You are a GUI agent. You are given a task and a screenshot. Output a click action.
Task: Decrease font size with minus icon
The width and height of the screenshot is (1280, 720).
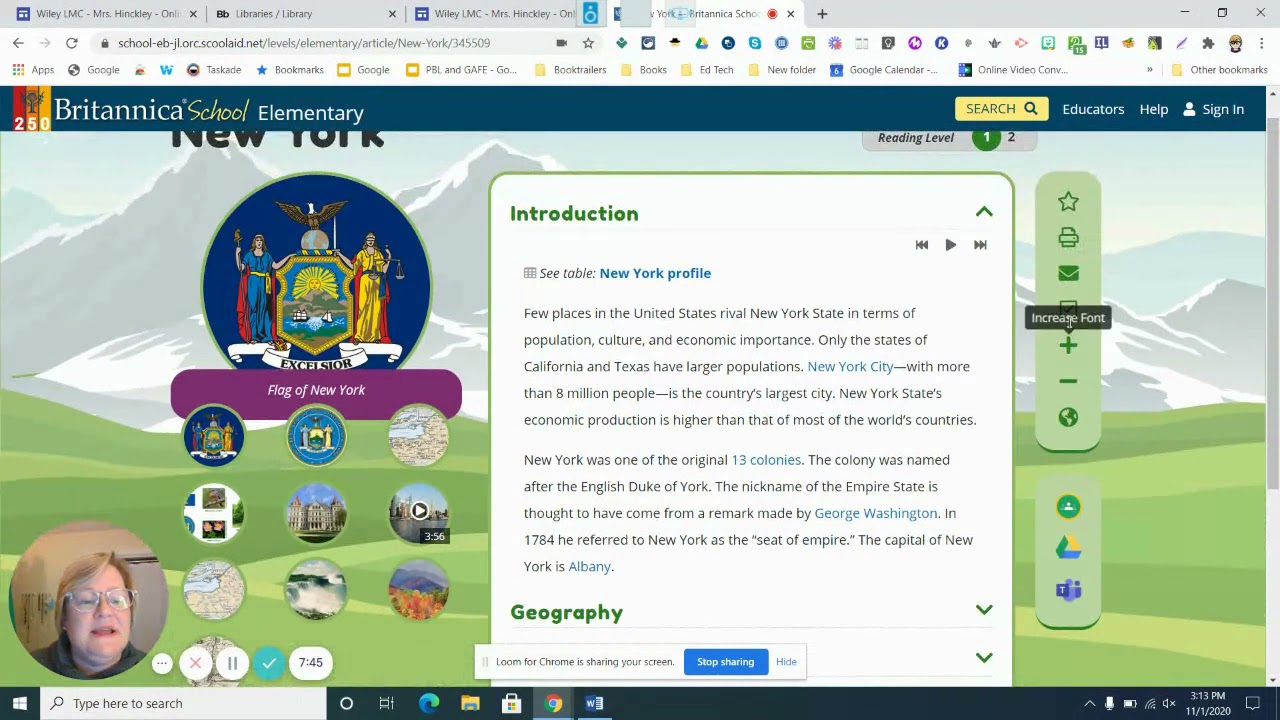1068,382
